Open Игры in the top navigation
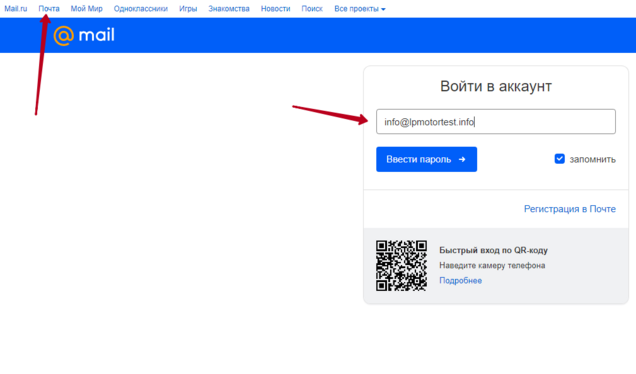 tap(188, 9)
